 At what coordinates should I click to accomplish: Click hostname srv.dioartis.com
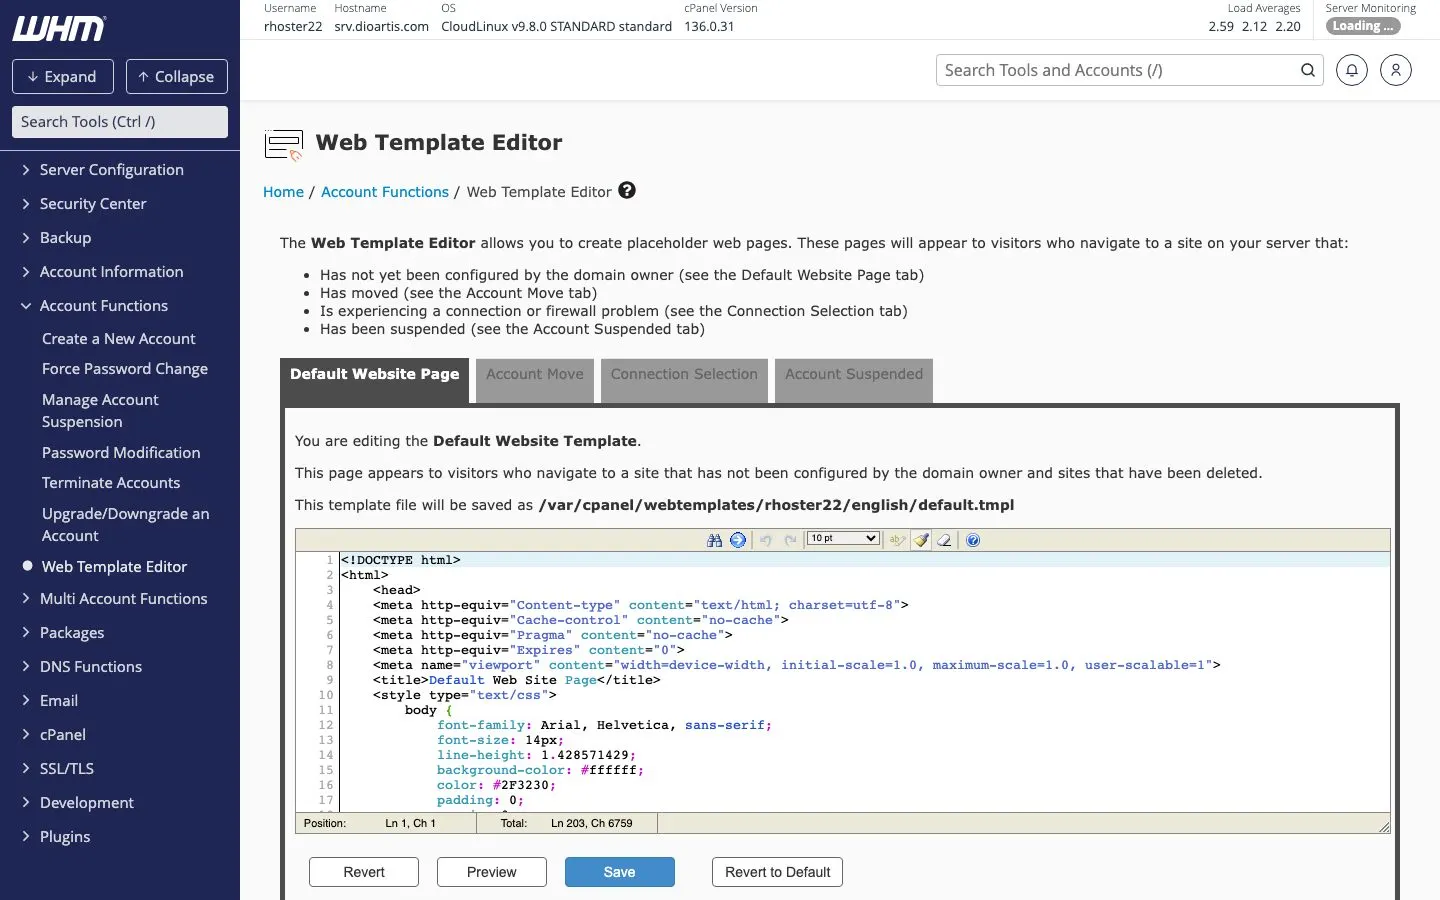point(381,27)
